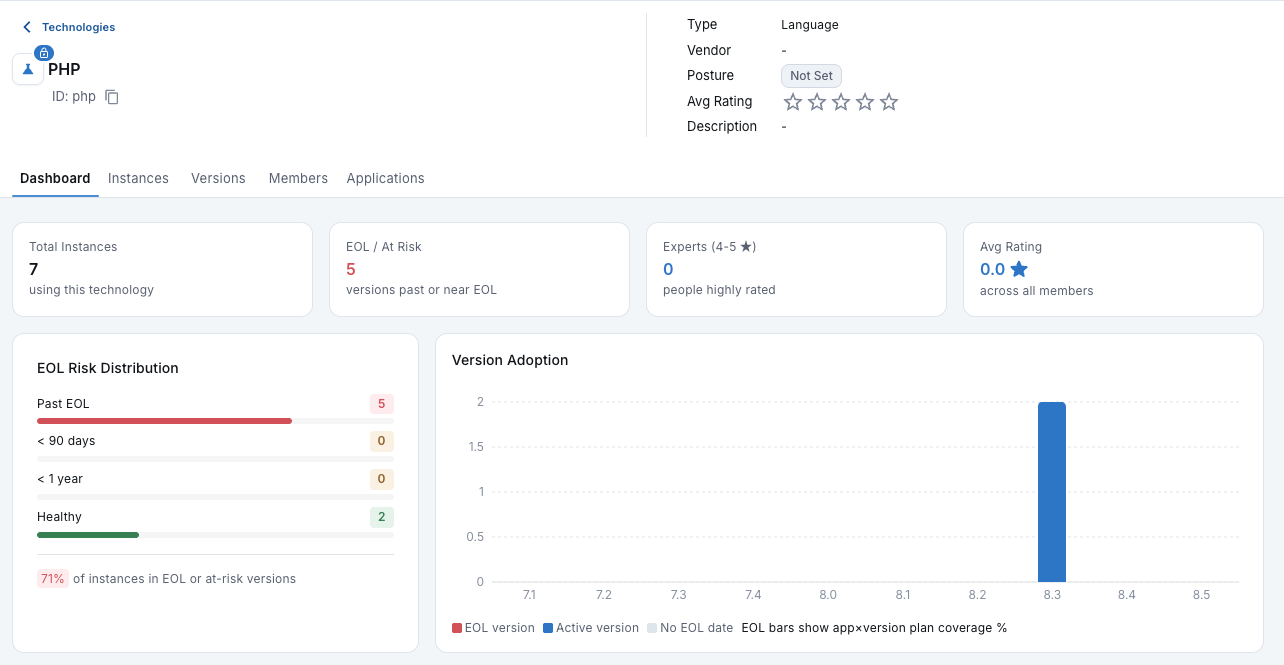Click the blue star in Avg Rating card

[x=1019, y=269]
